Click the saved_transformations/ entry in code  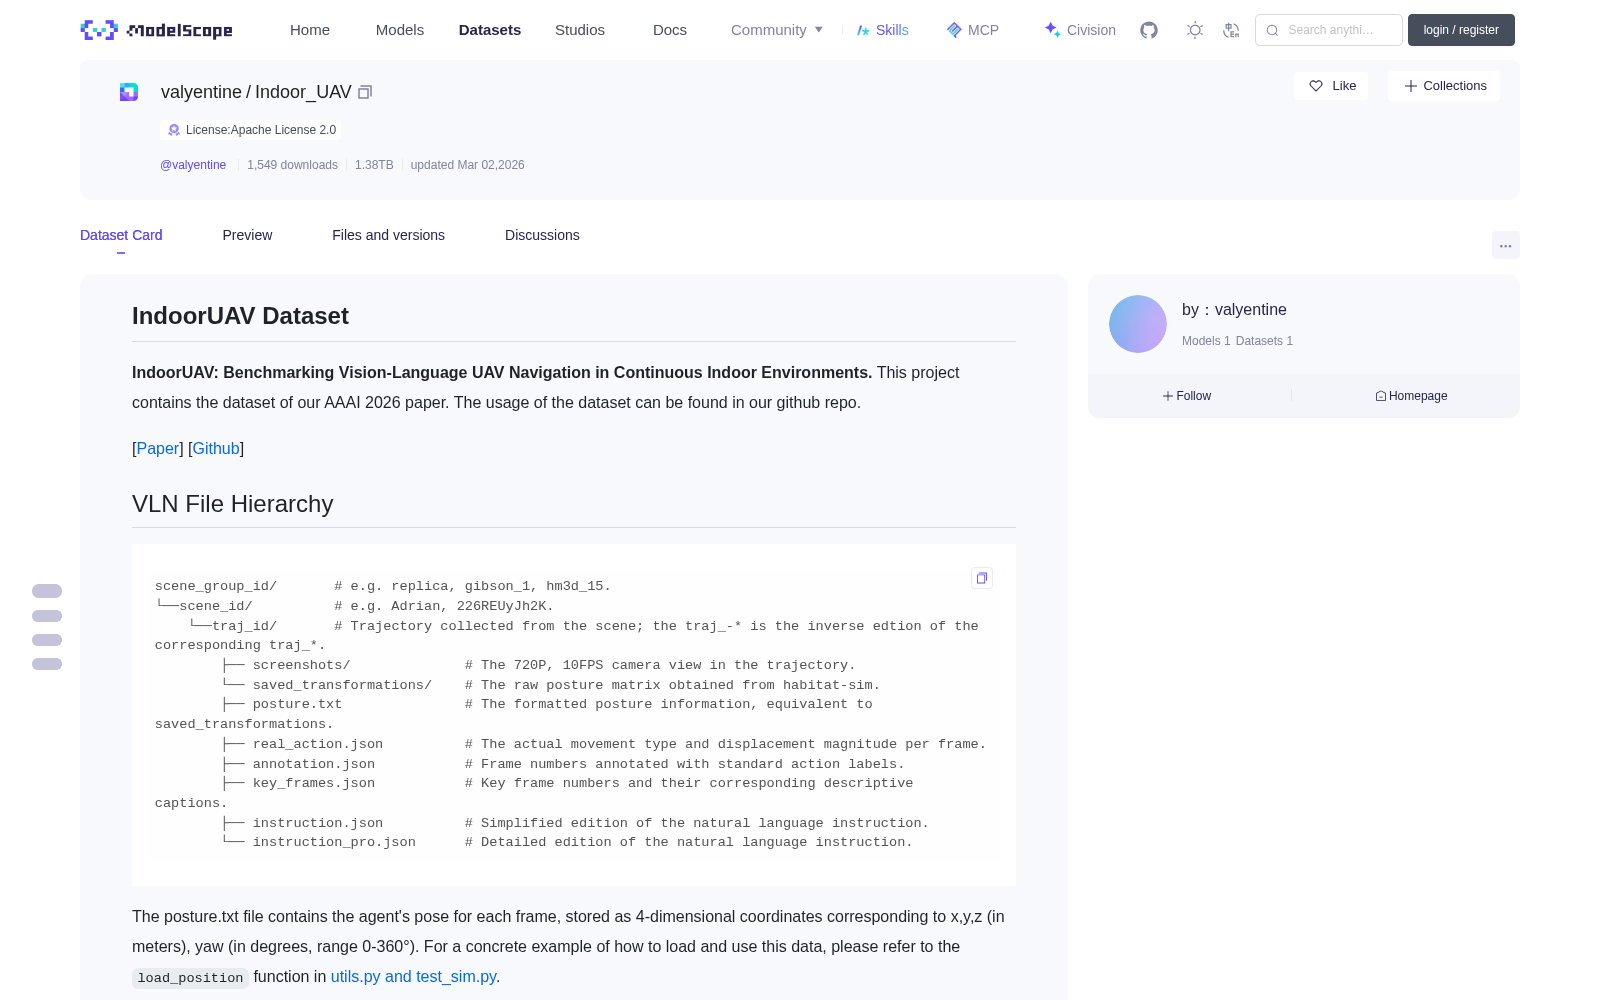tap(342, 685)
